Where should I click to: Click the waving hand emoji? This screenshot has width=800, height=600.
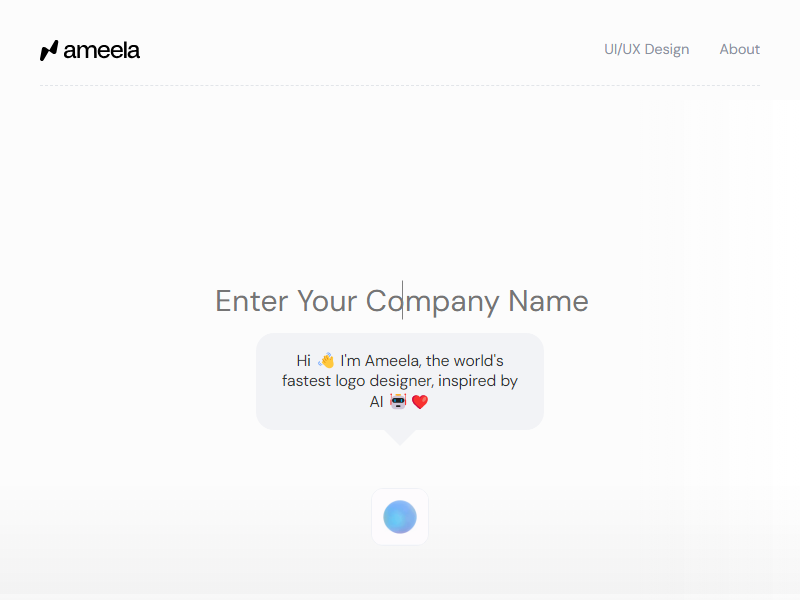point(326,361)
